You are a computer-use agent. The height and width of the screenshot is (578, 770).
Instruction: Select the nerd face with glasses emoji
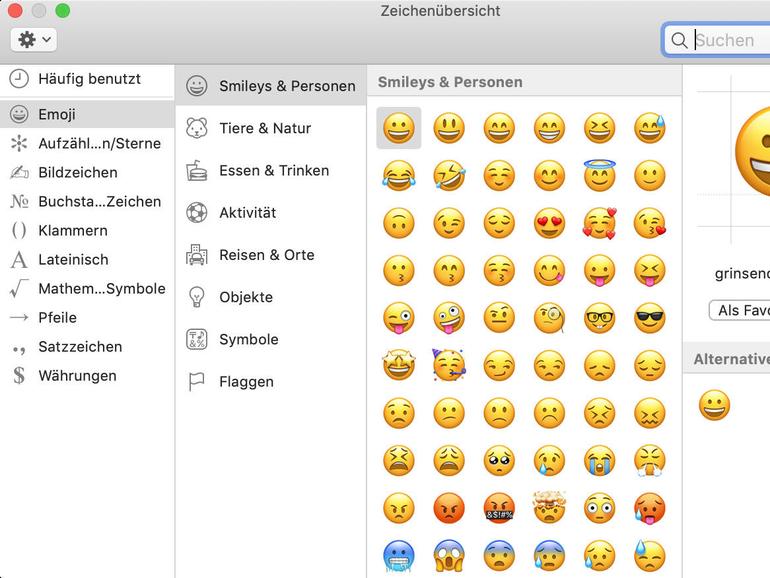click(599, 318)
